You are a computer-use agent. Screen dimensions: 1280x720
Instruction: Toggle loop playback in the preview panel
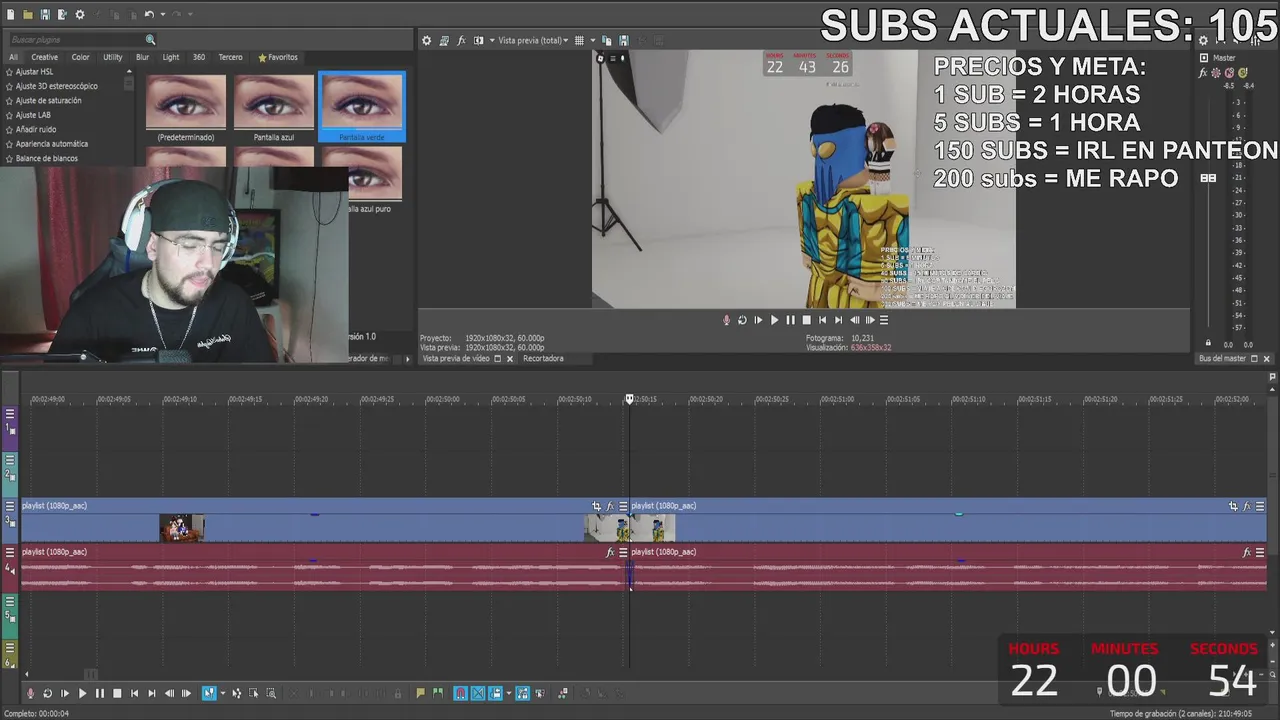click(742, 320)
